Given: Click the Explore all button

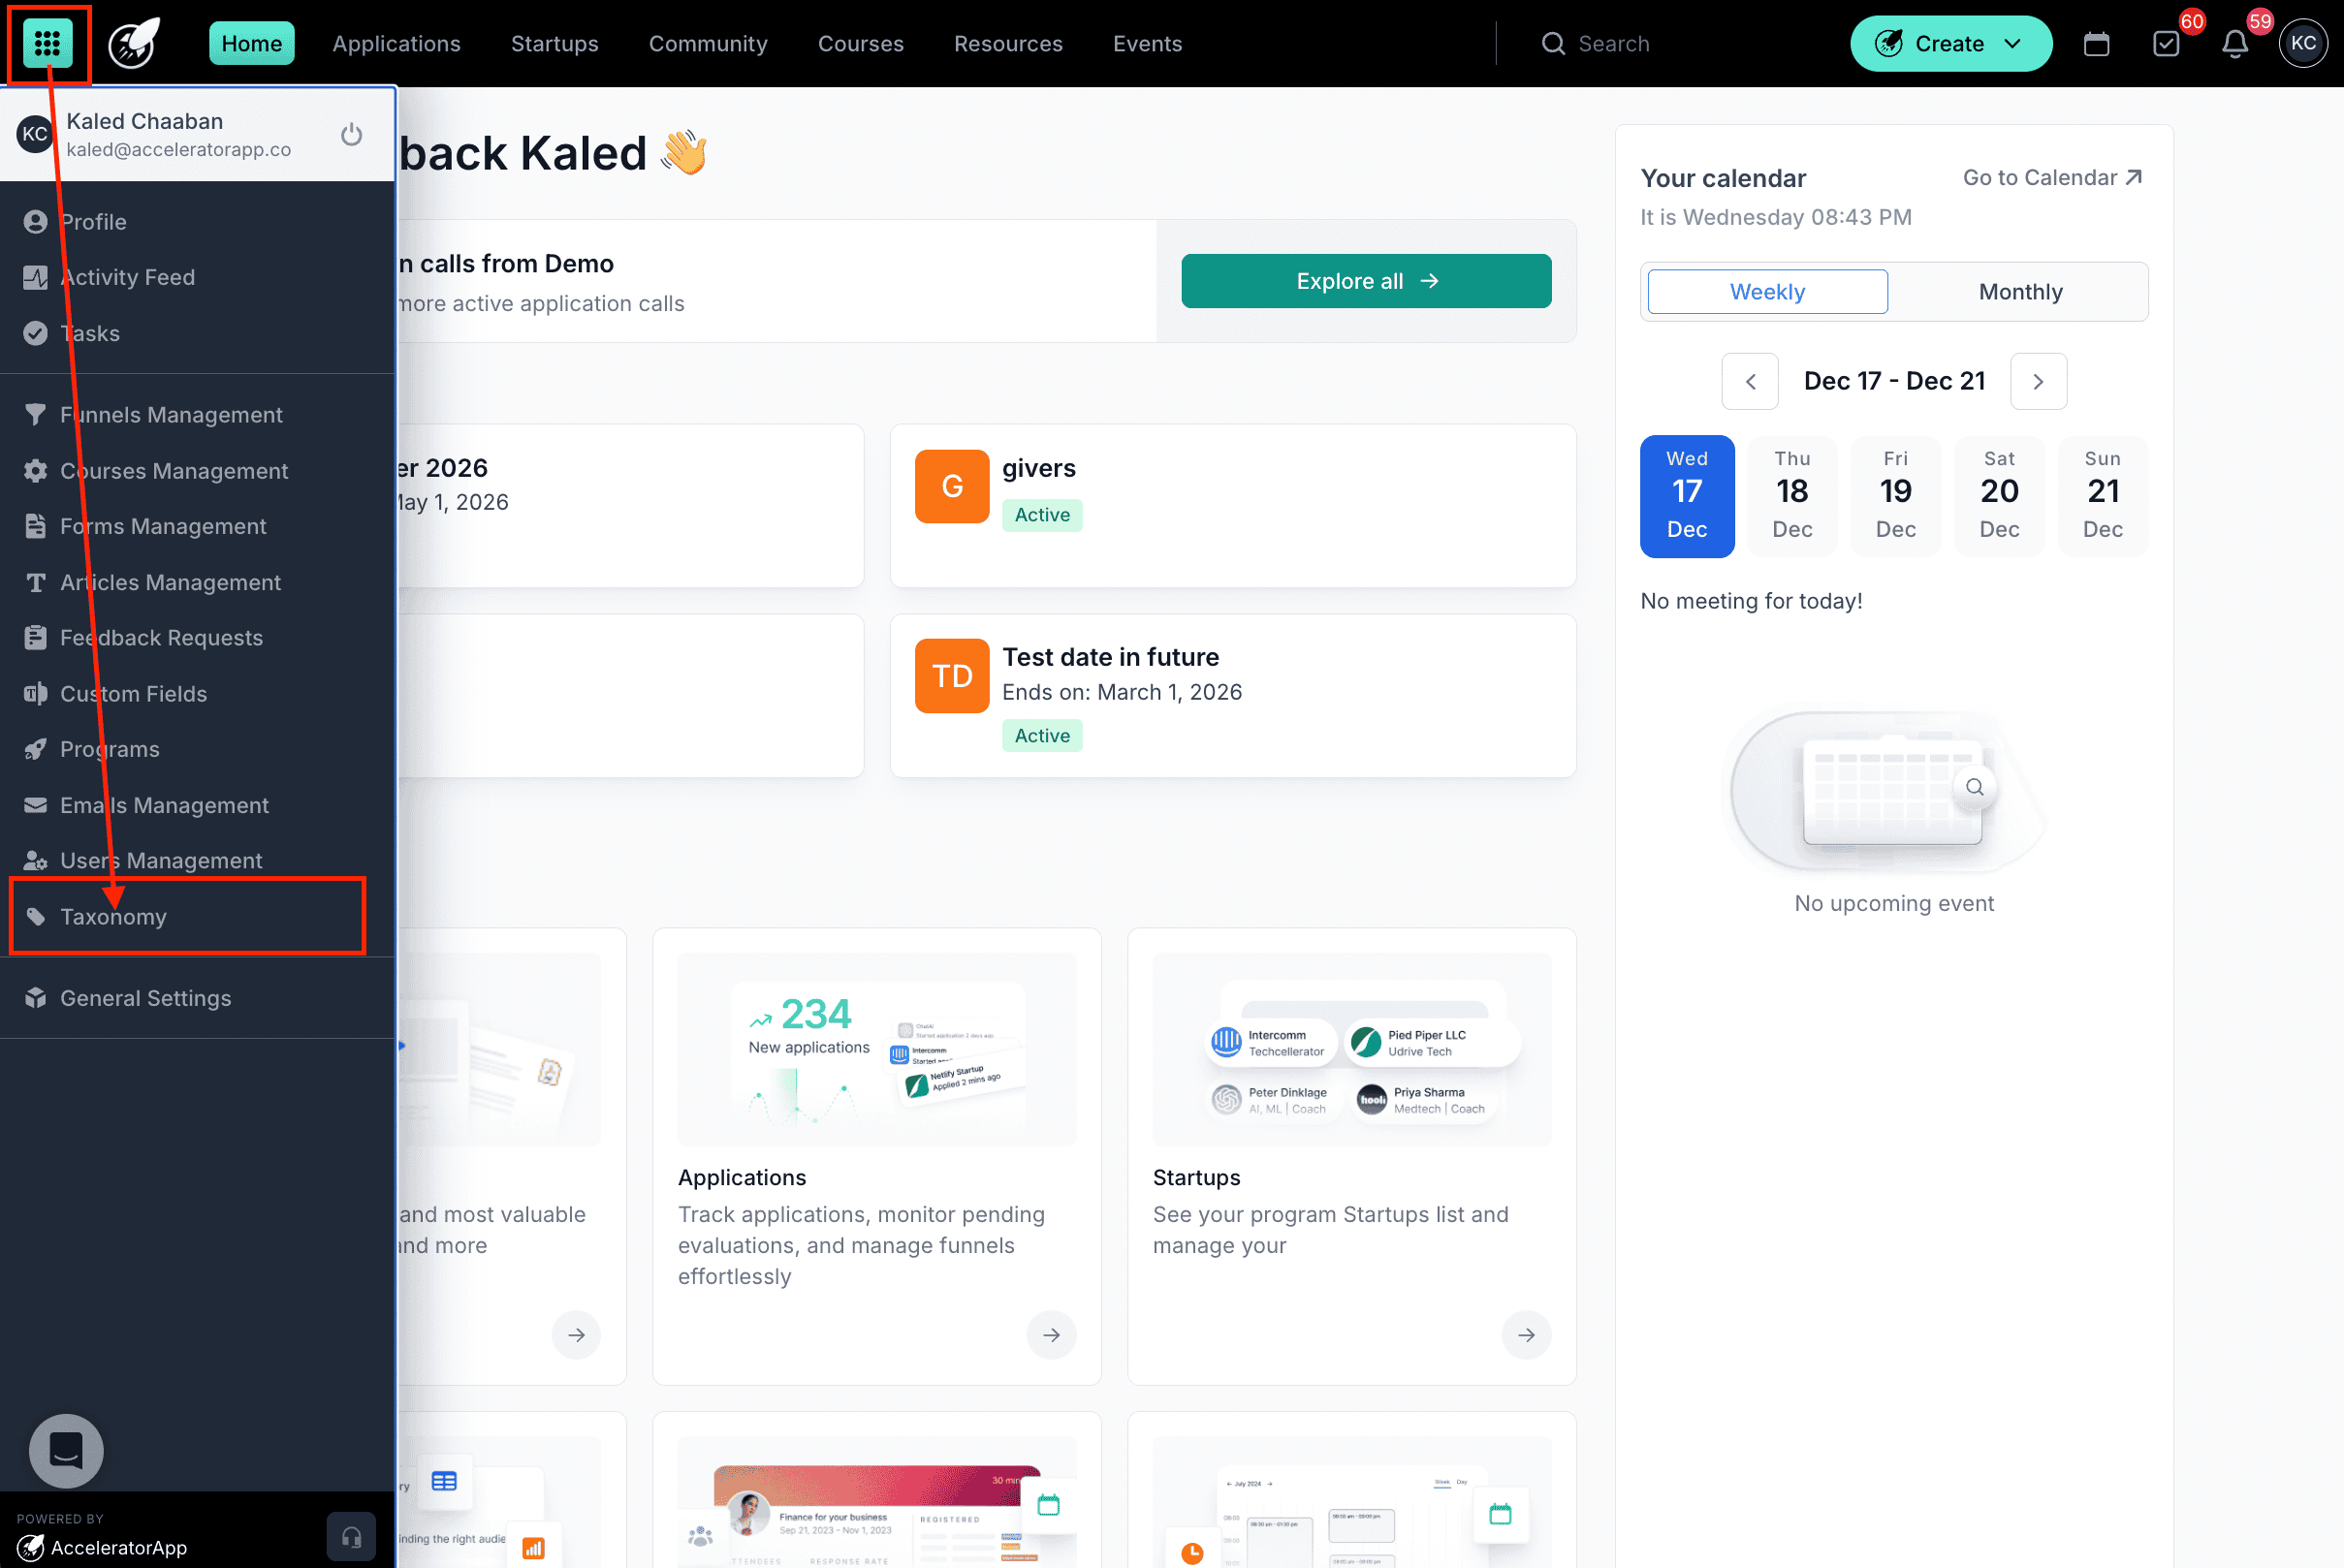Looking at the screenshot, I should 1366,281.
